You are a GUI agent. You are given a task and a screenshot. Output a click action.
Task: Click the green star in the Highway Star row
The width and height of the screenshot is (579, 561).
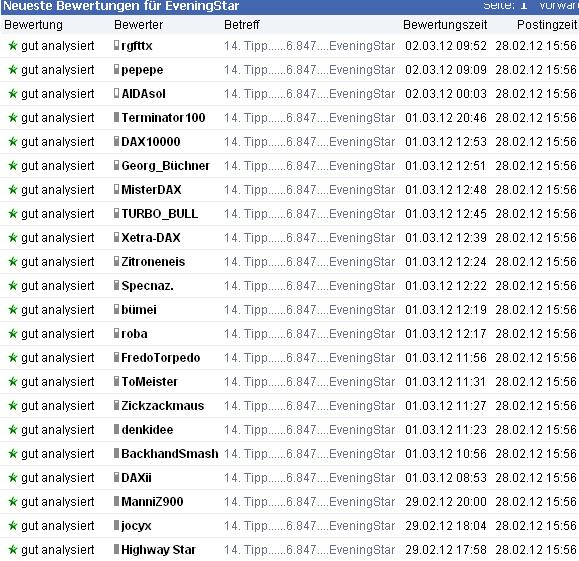(x=13, y=550)
